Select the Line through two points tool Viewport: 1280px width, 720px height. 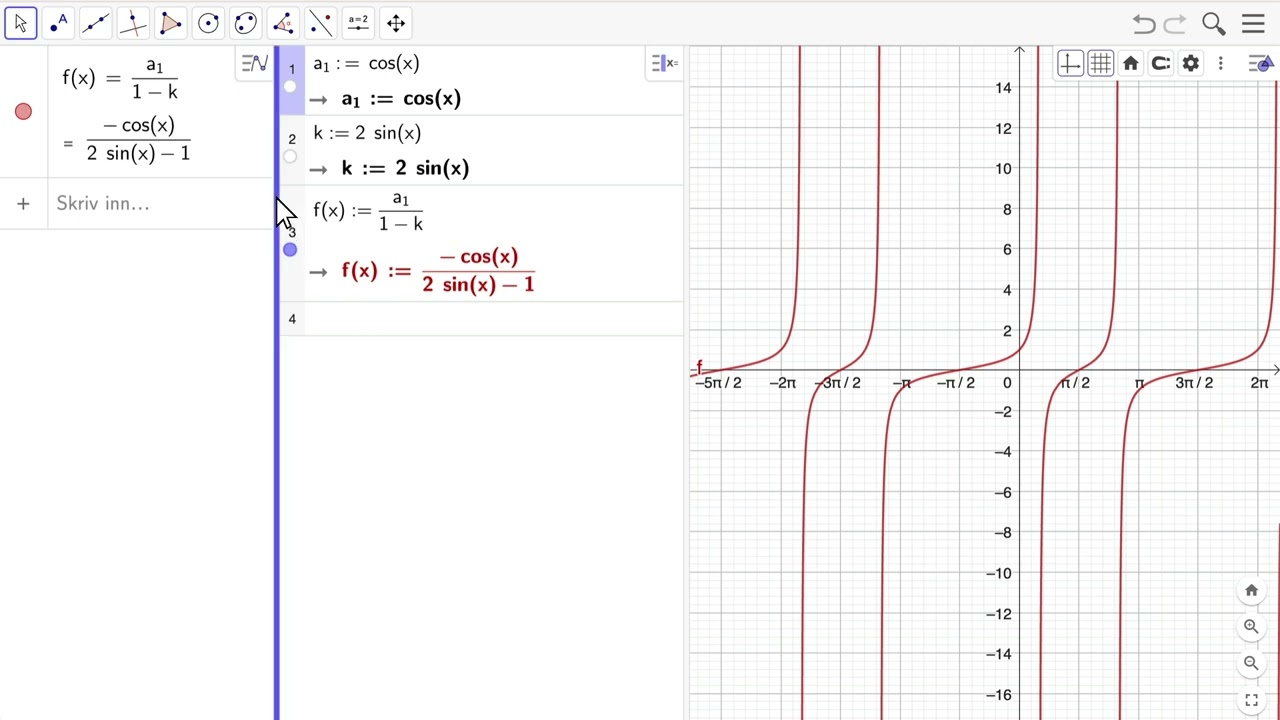click(96, 23)
